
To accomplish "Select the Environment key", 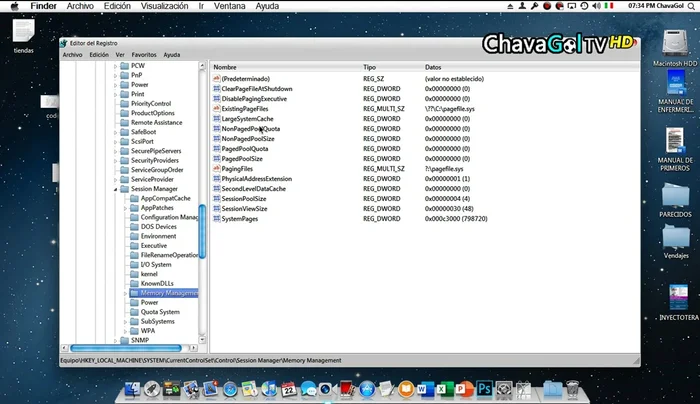I will pos(158,236).
